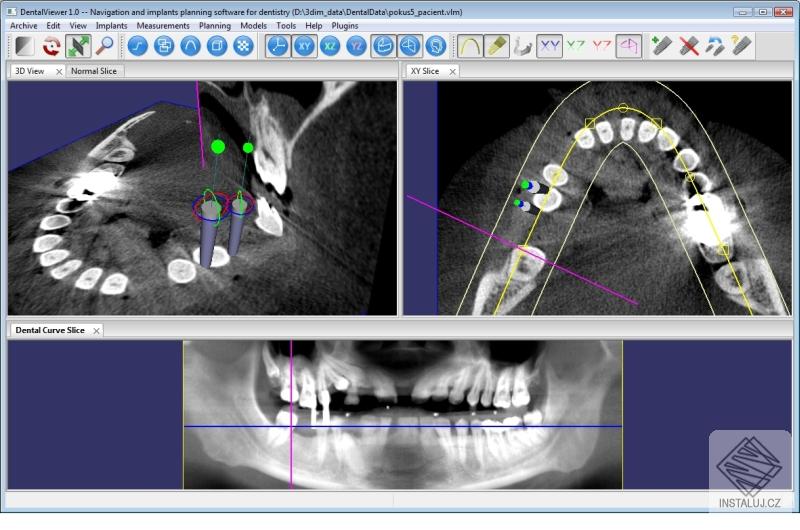This screenshot has height=530, width=800.
Task: Click the grayscale density window toolbar icon
Action: tap(24, 46)
